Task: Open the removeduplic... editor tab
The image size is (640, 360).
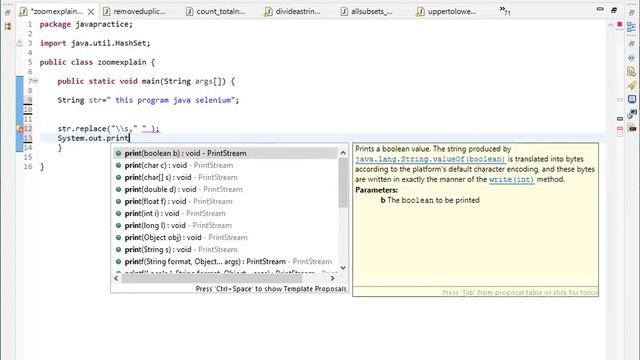Action: [134, 11]
